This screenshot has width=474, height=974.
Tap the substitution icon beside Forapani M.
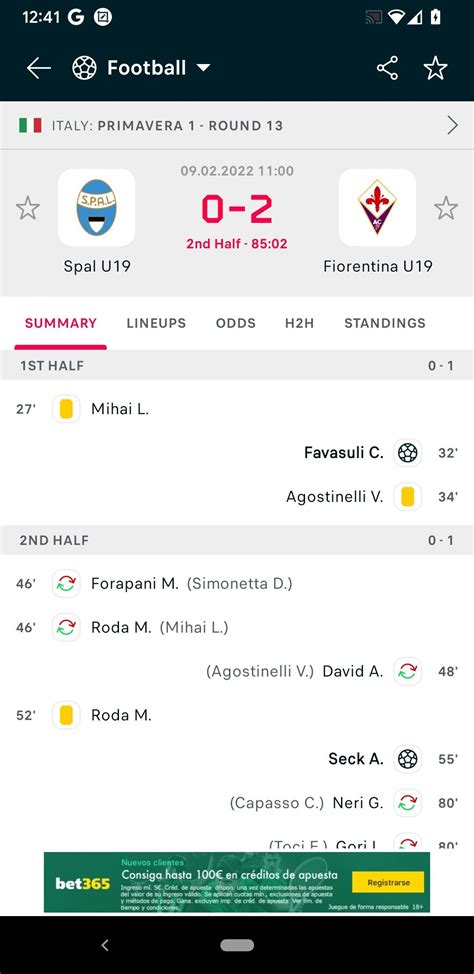click(x=66, y=584)
